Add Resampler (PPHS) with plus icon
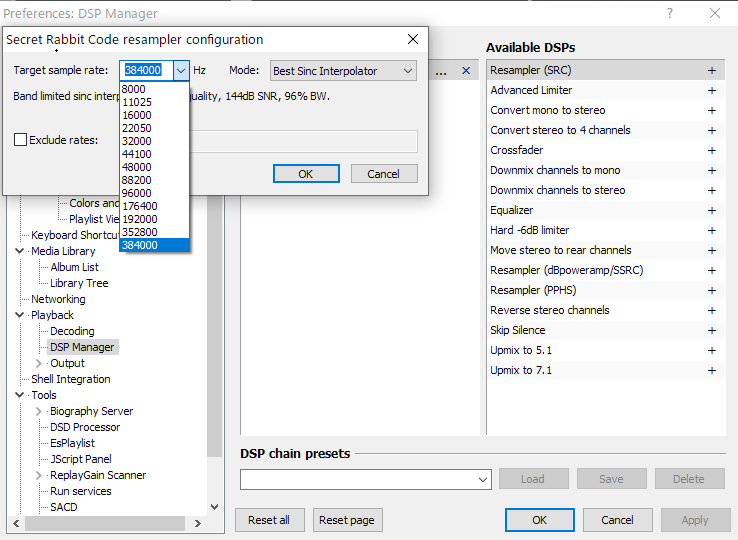Image resolution: width=738 pixels, height=540 pixels. (x=712, y=290)
